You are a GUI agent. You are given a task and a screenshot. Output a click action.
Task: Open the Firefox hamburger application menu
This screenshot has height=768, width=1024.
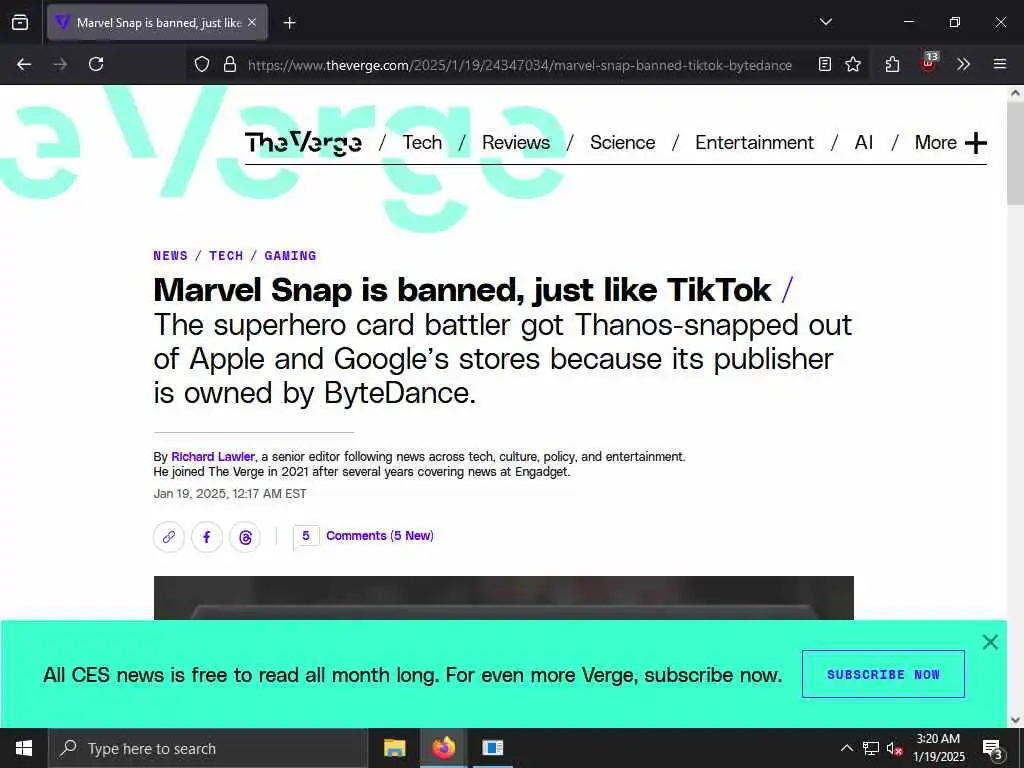tap(999, 64)
